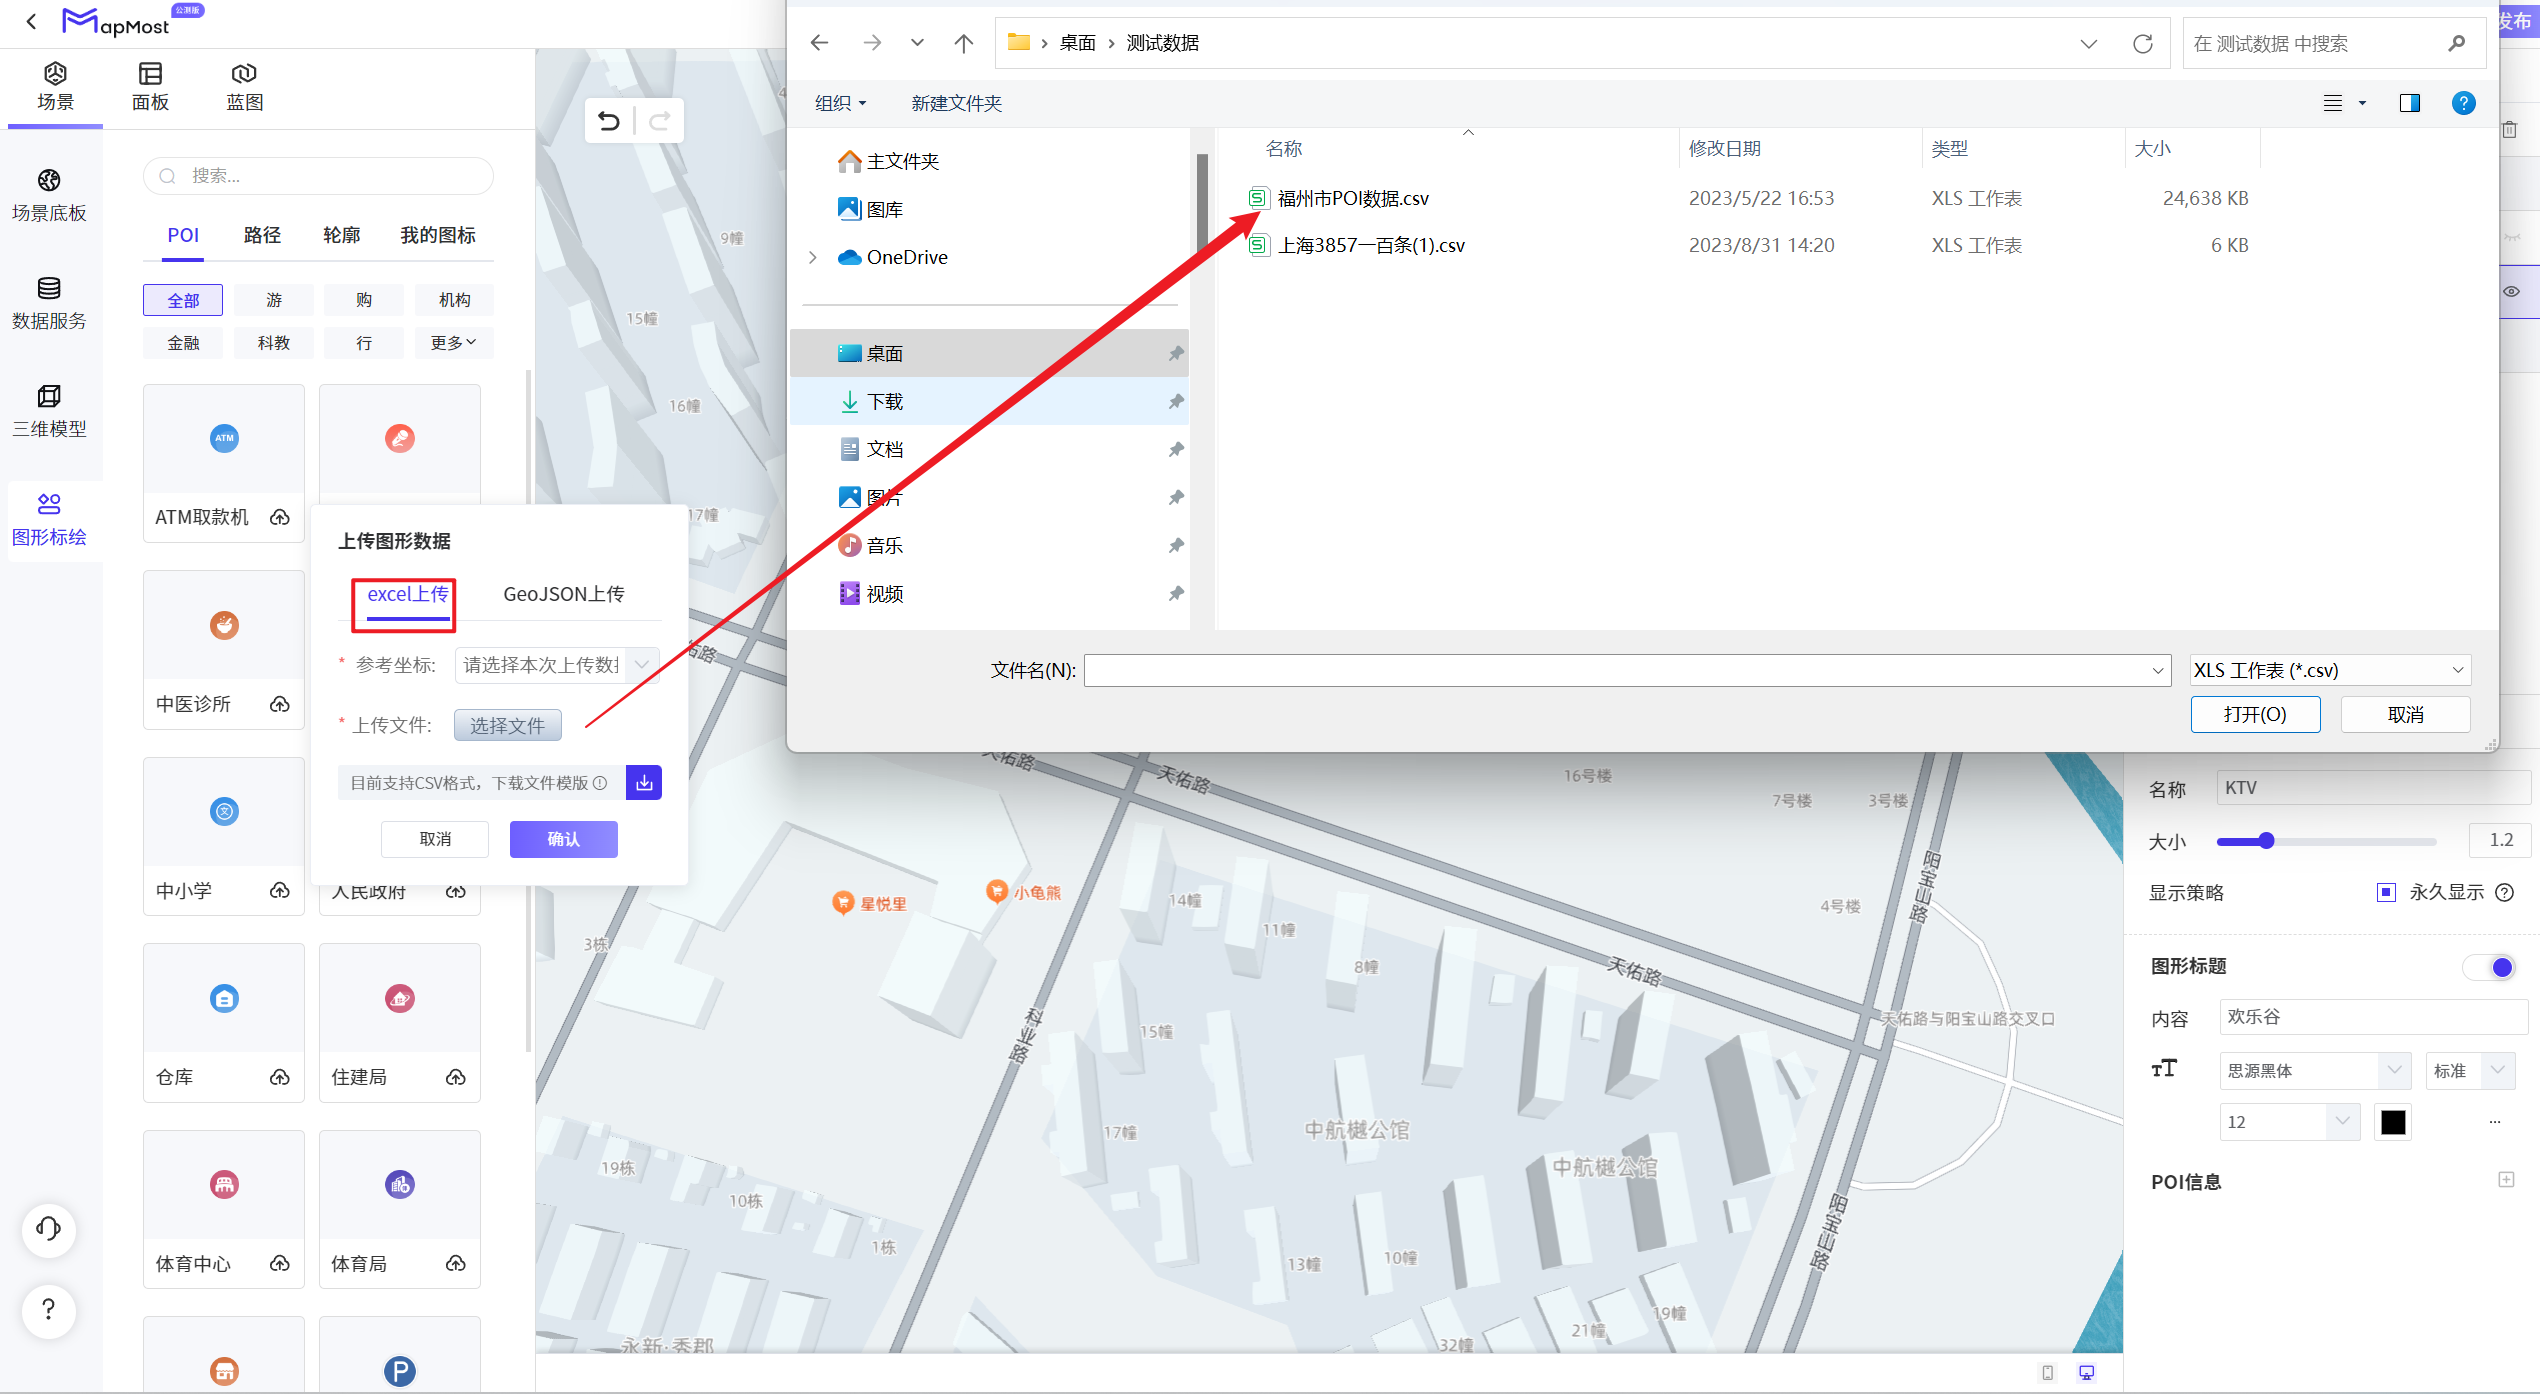
Task: Switch to the 蓝图 tab
Action: [x=244, y=87]
